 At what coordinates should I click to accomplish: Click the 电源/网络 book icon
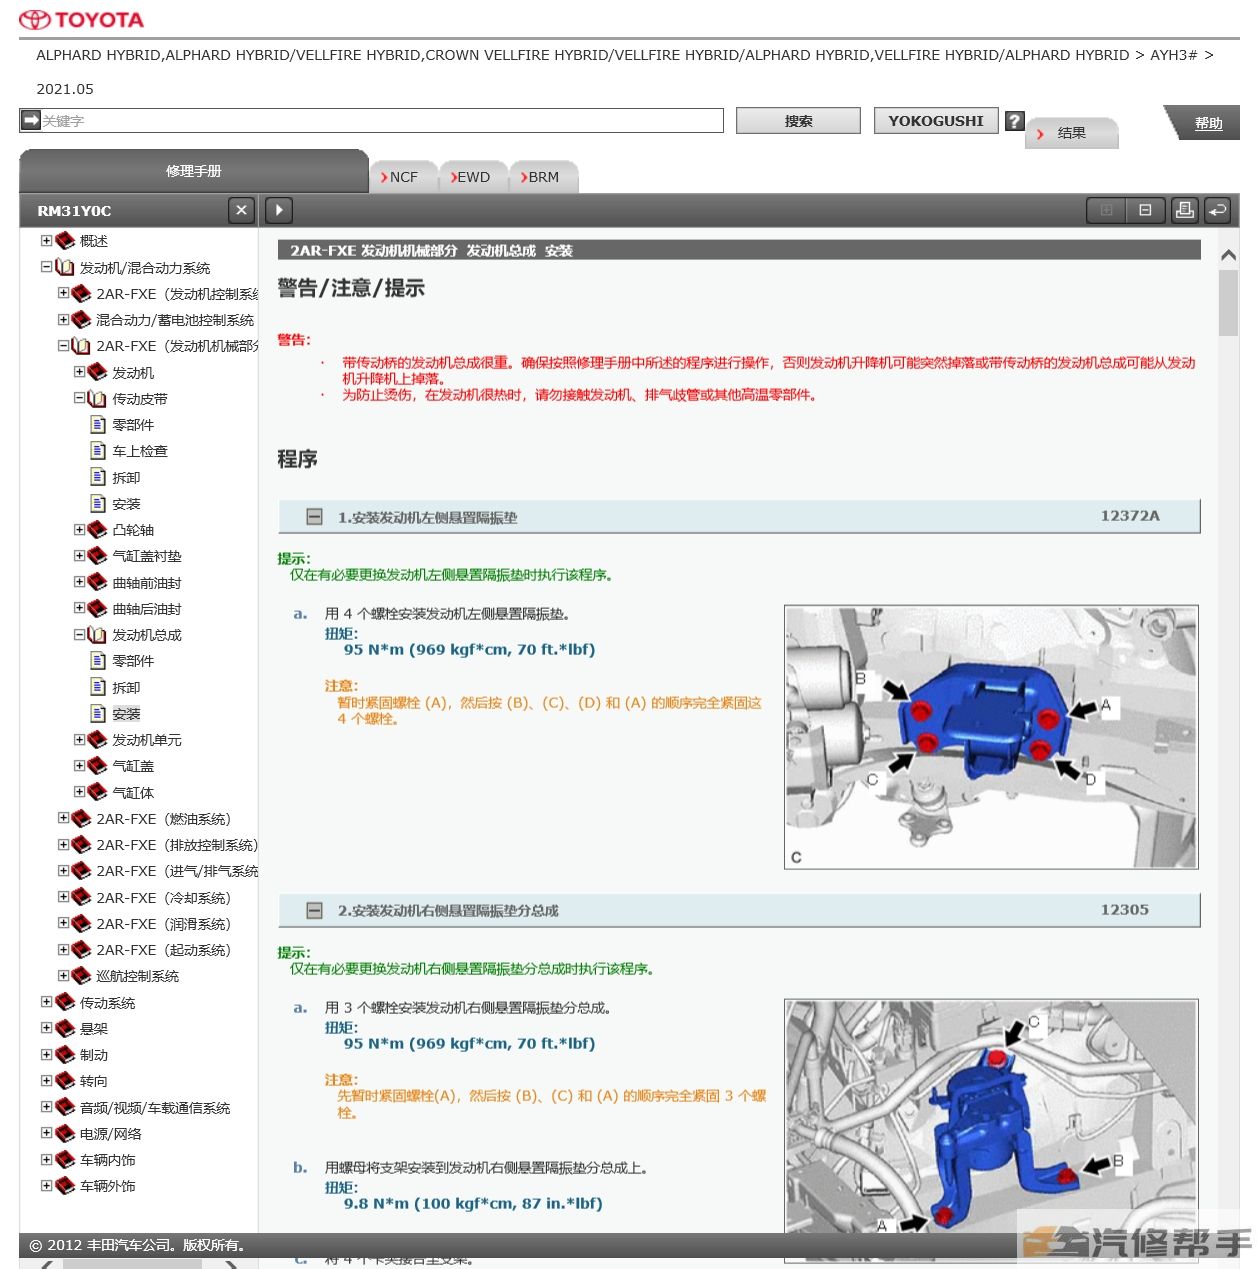pos(65,1133)
